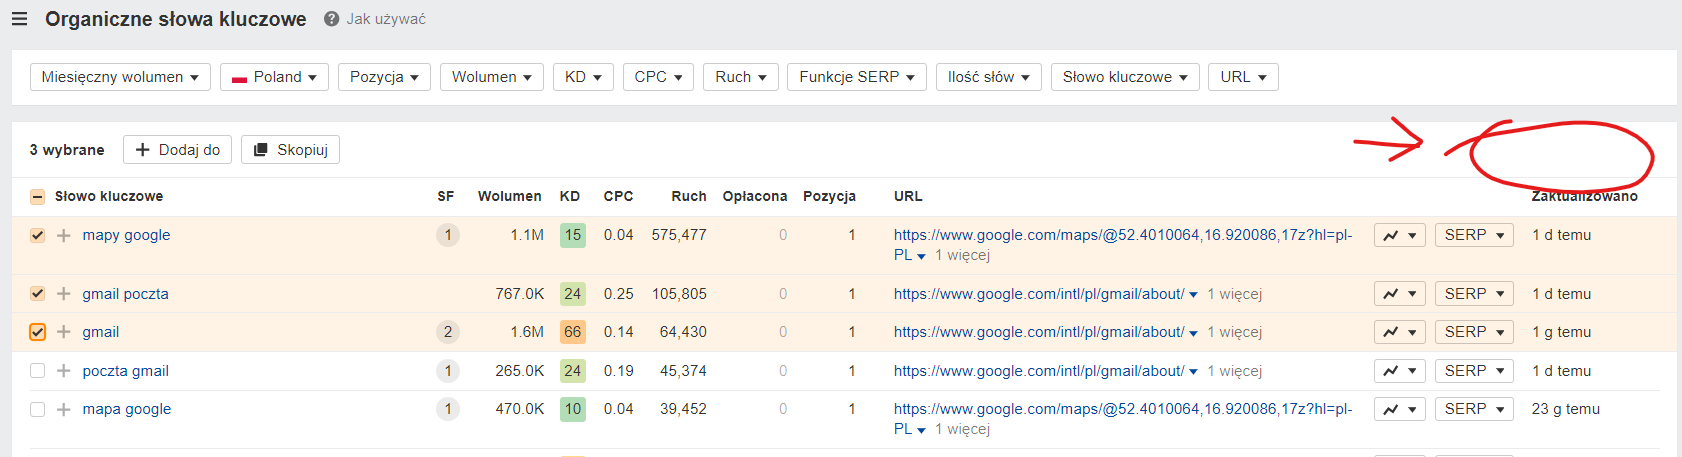Uncheck the gmail poczta row checkbox
This screenshot has height=457, width=1682.
37,294
